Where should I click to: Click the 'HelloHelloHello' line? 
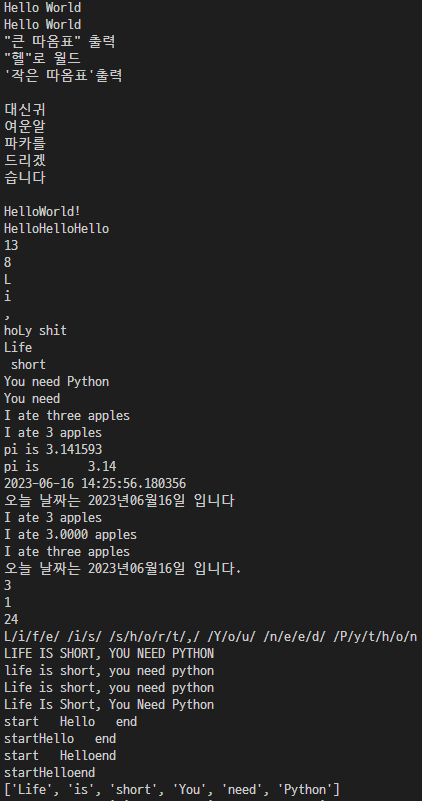(56, 228)
